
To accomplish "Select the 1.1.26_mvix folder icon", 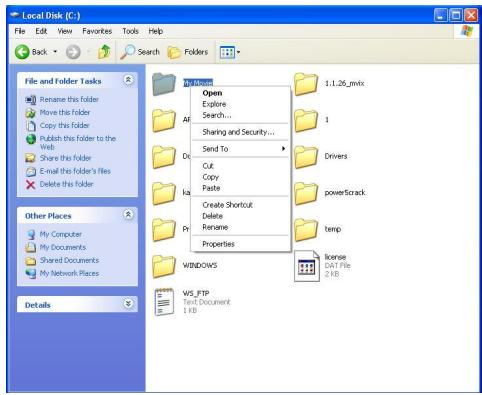I will (306, 84).
